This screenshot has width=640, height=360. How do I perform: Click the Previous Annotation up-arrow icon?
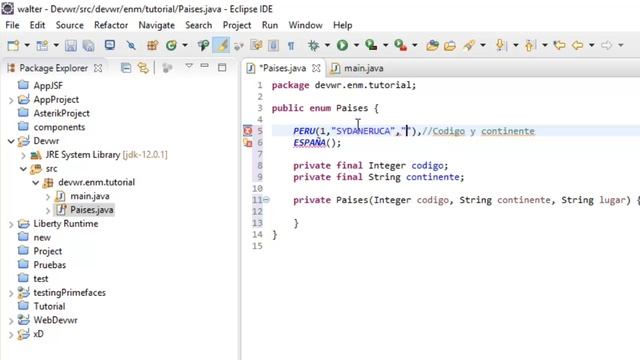tap(530, 45)
